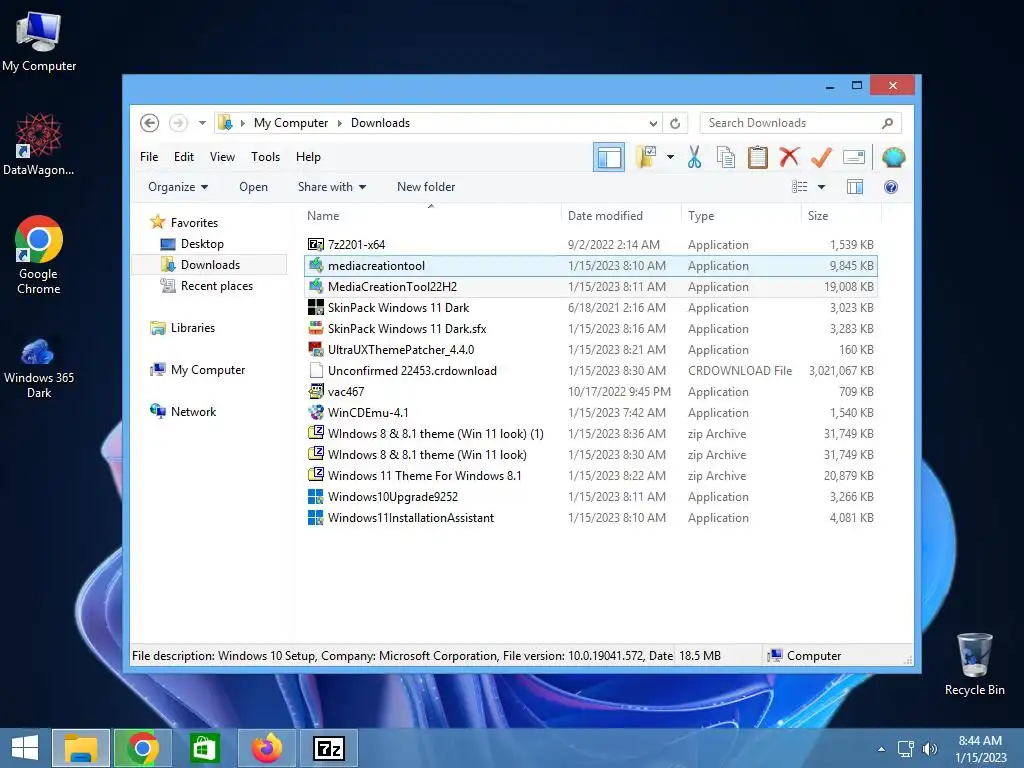Sort by the Size column header
The width and height of the screenshot is (1024, 768).
click(841, 216)
